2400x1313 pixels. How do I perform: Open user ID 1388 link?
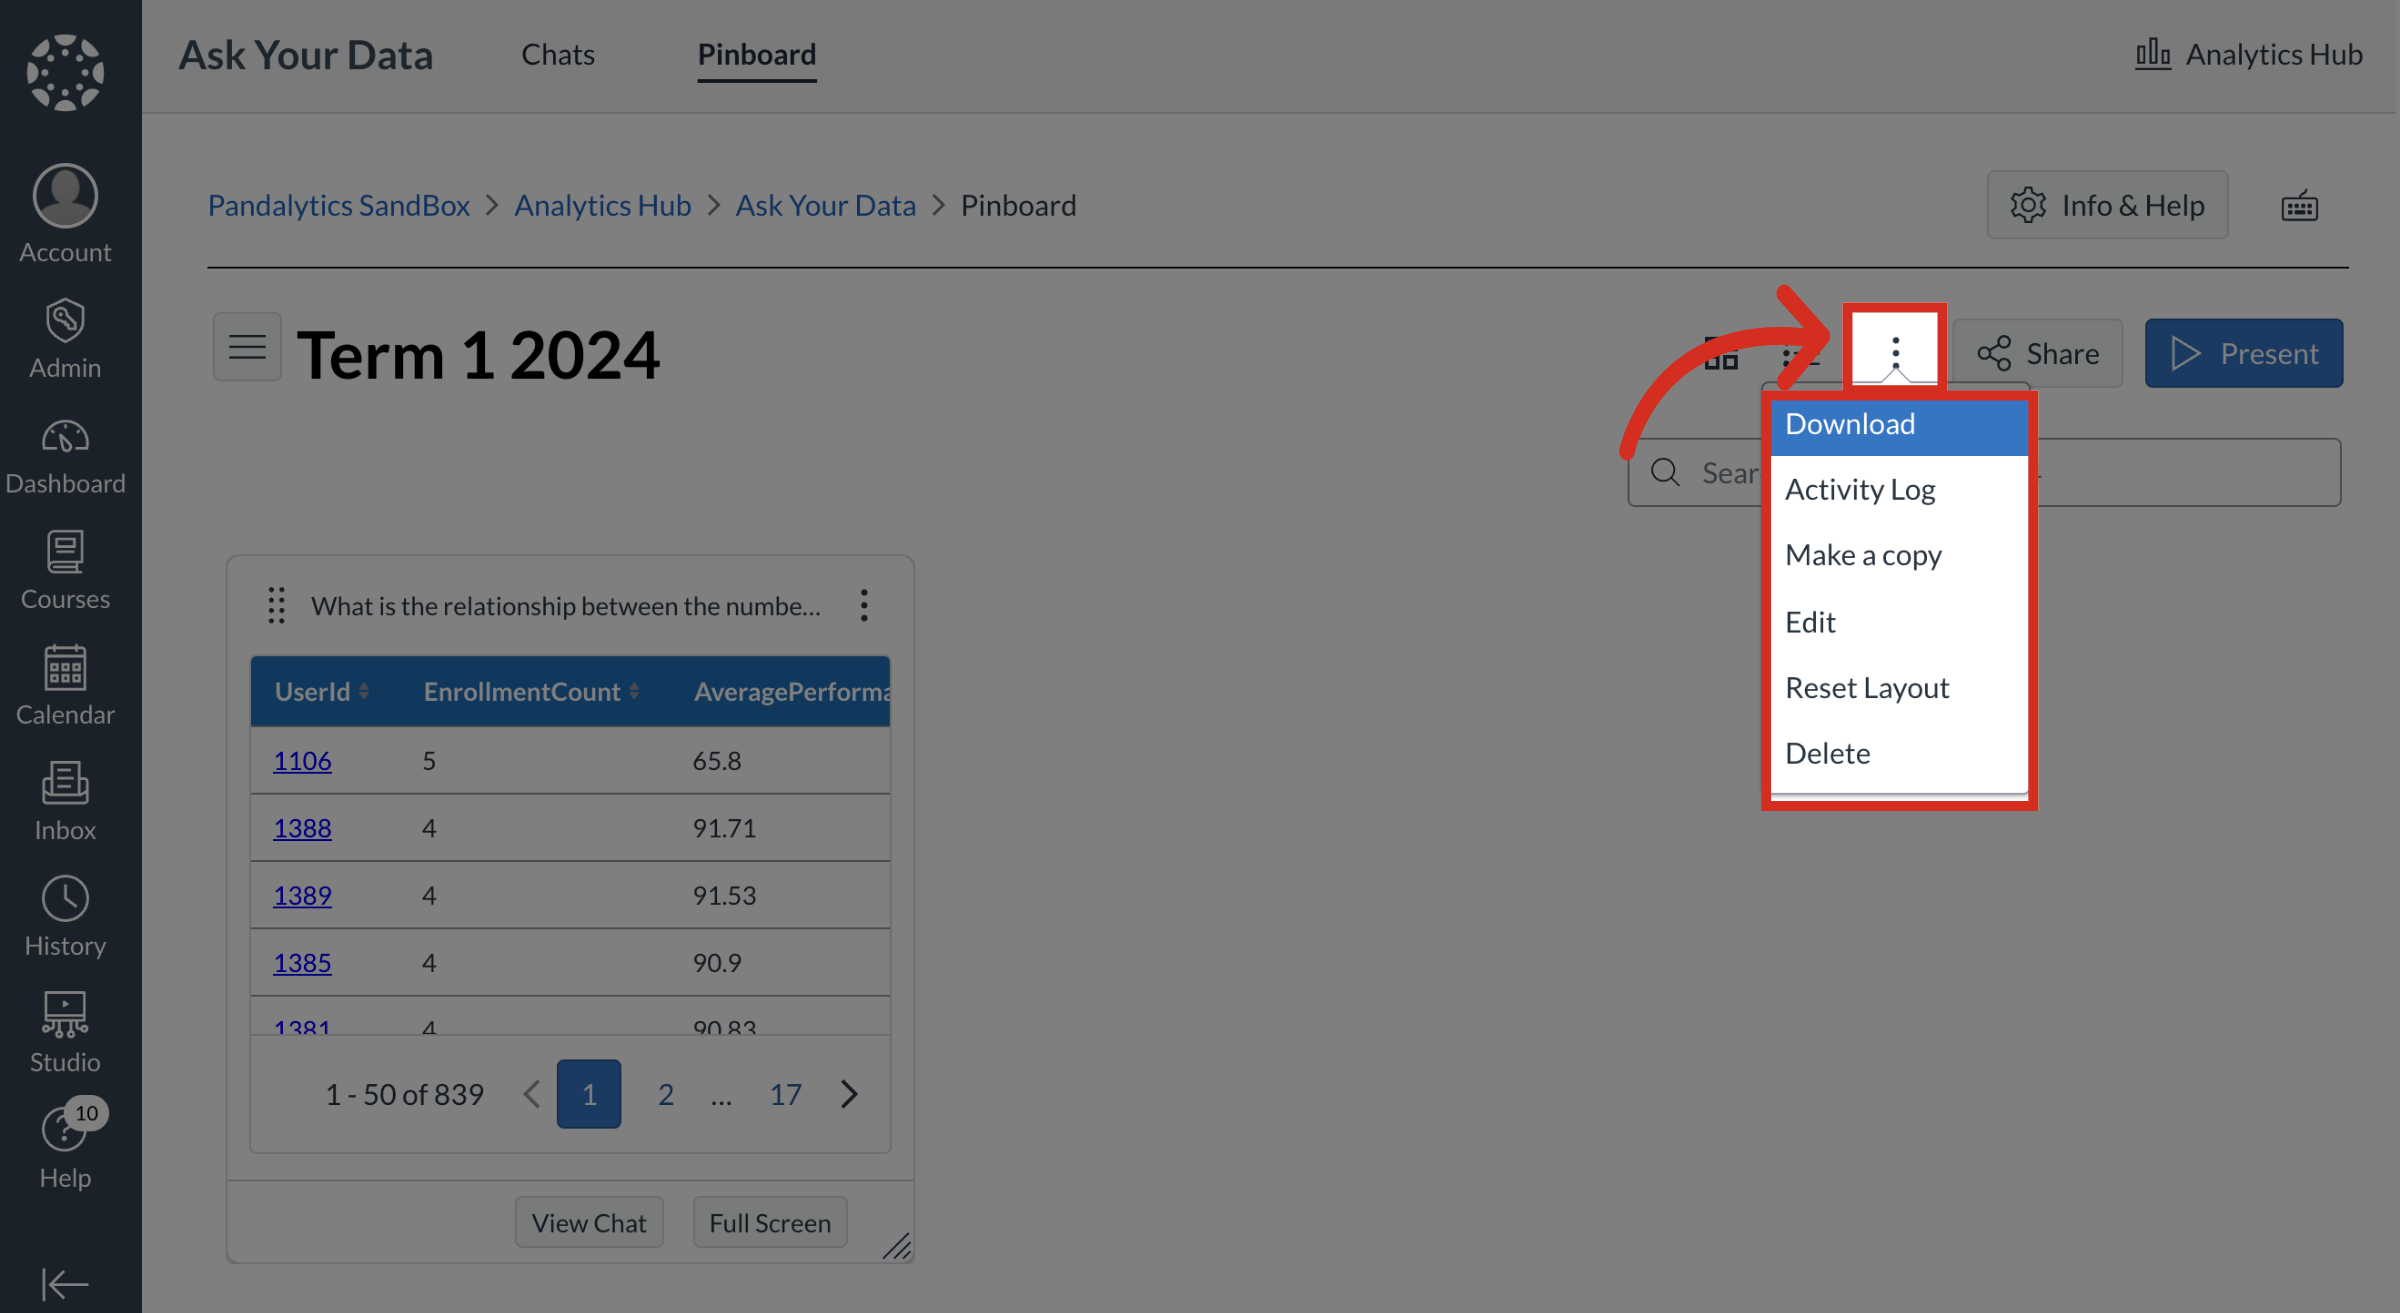tap(302, 828)
